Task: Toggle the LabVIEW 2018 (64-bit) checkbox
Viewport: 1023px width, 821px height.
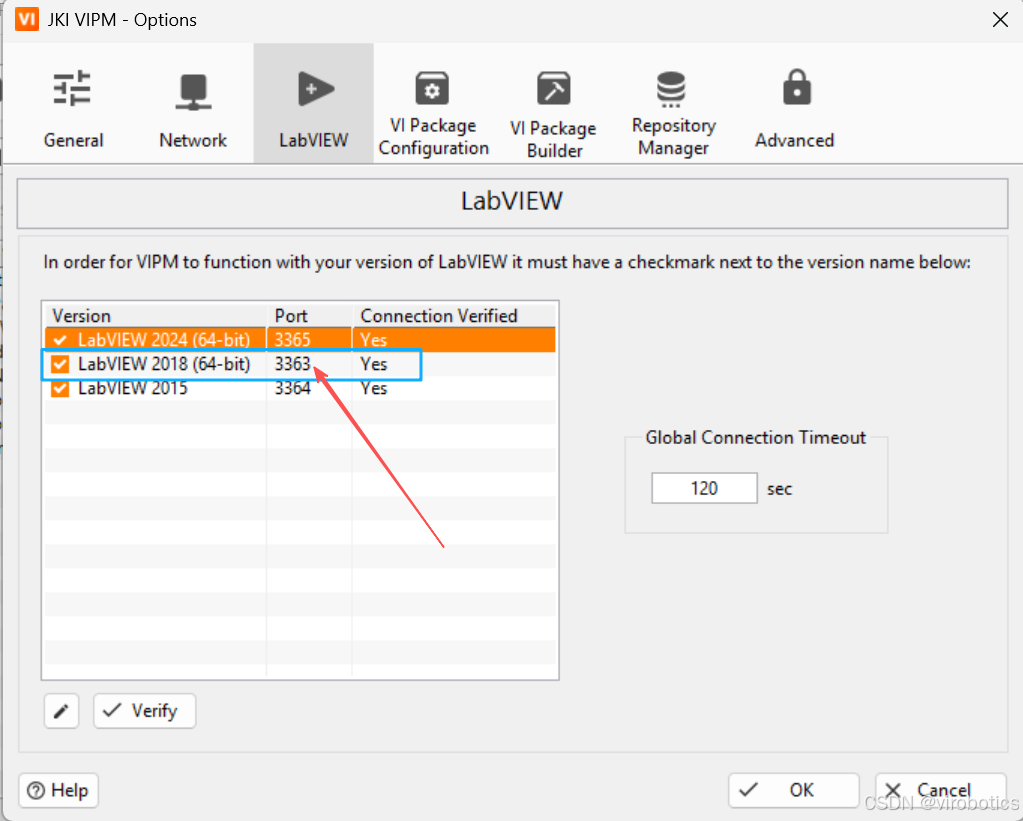Action: click(x=58, y=364)
